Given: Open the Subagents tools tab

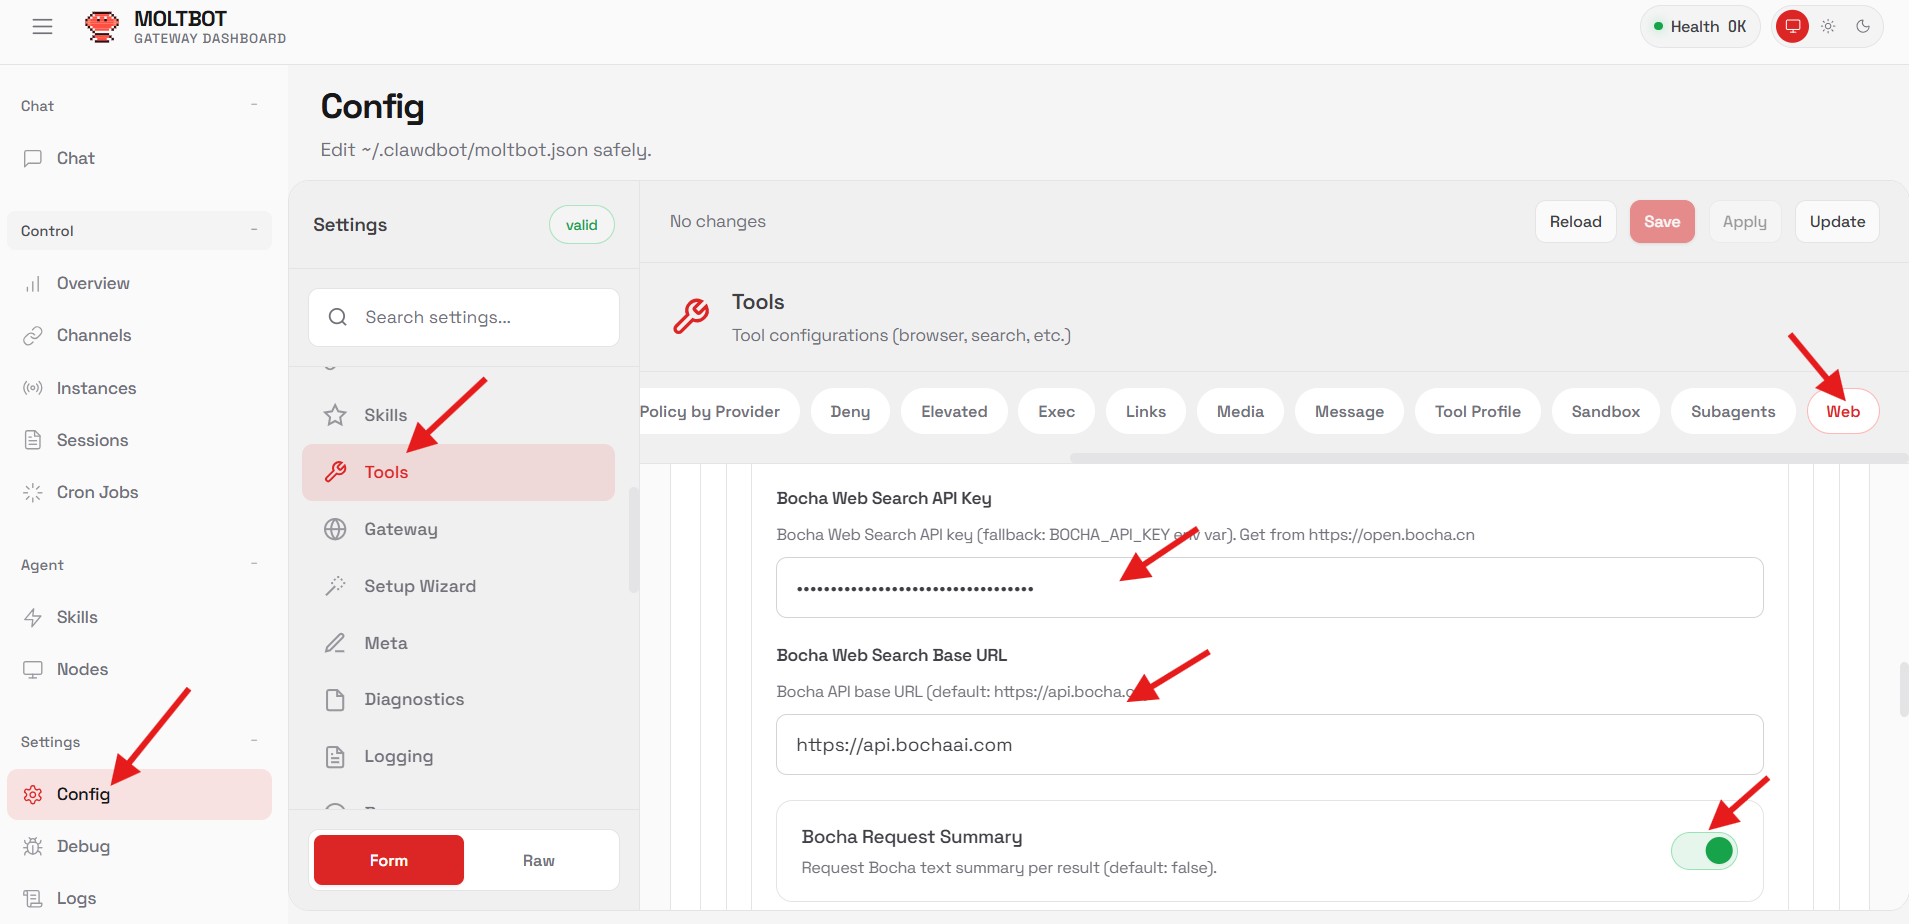Looking at the screenshot, I should coord(1733,411).
